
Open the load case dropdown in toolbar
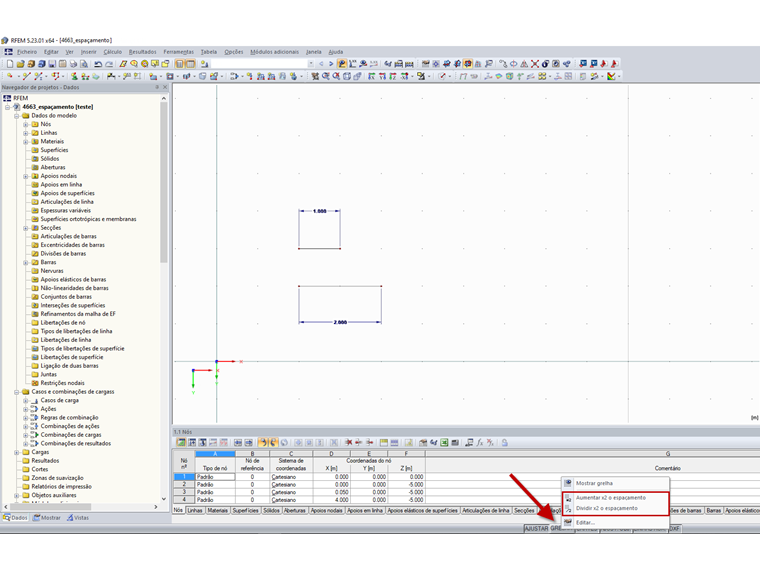pyautogui.click(x=311, y=64)
